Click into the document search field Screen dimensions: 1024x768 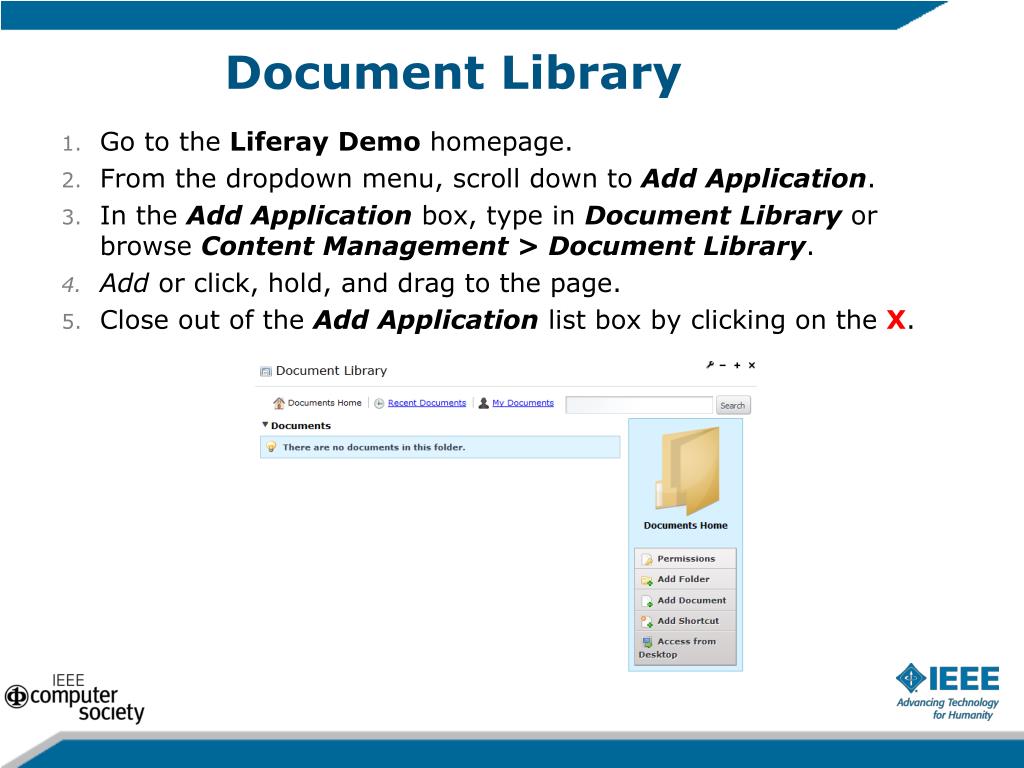(x=639, y=405)
